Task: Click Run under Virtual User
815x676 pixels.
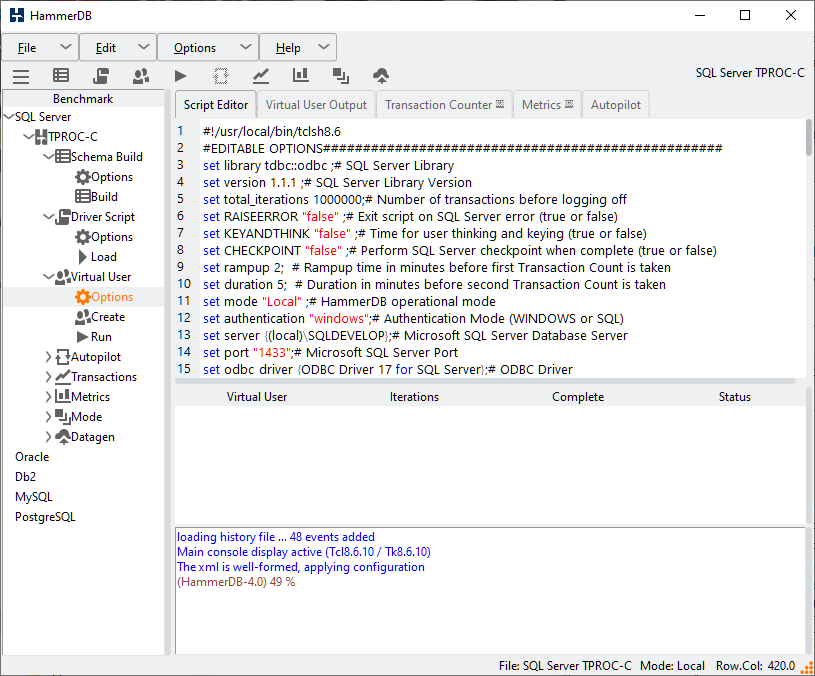Action: click(x=101, y=337)
